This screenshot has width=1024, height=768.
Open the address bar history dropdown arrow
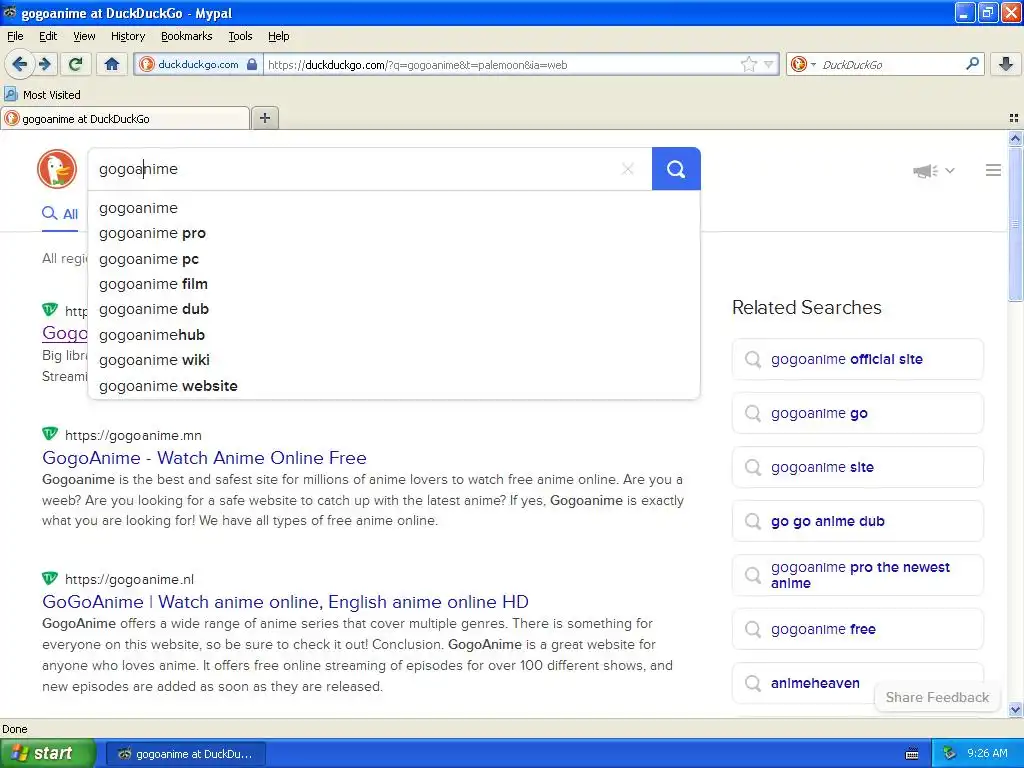(x=769, y=64)
